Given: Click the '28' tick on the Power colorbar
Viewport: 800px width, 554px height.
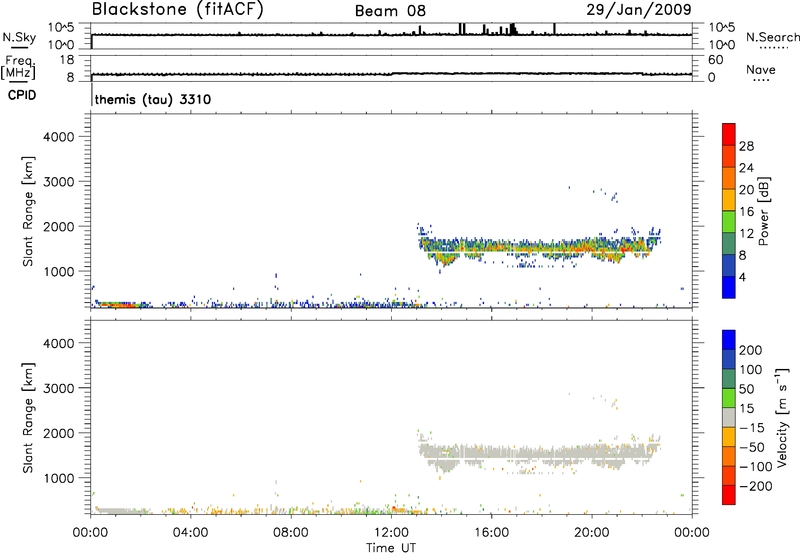Looking at the screenshot, I should point(746,146).
